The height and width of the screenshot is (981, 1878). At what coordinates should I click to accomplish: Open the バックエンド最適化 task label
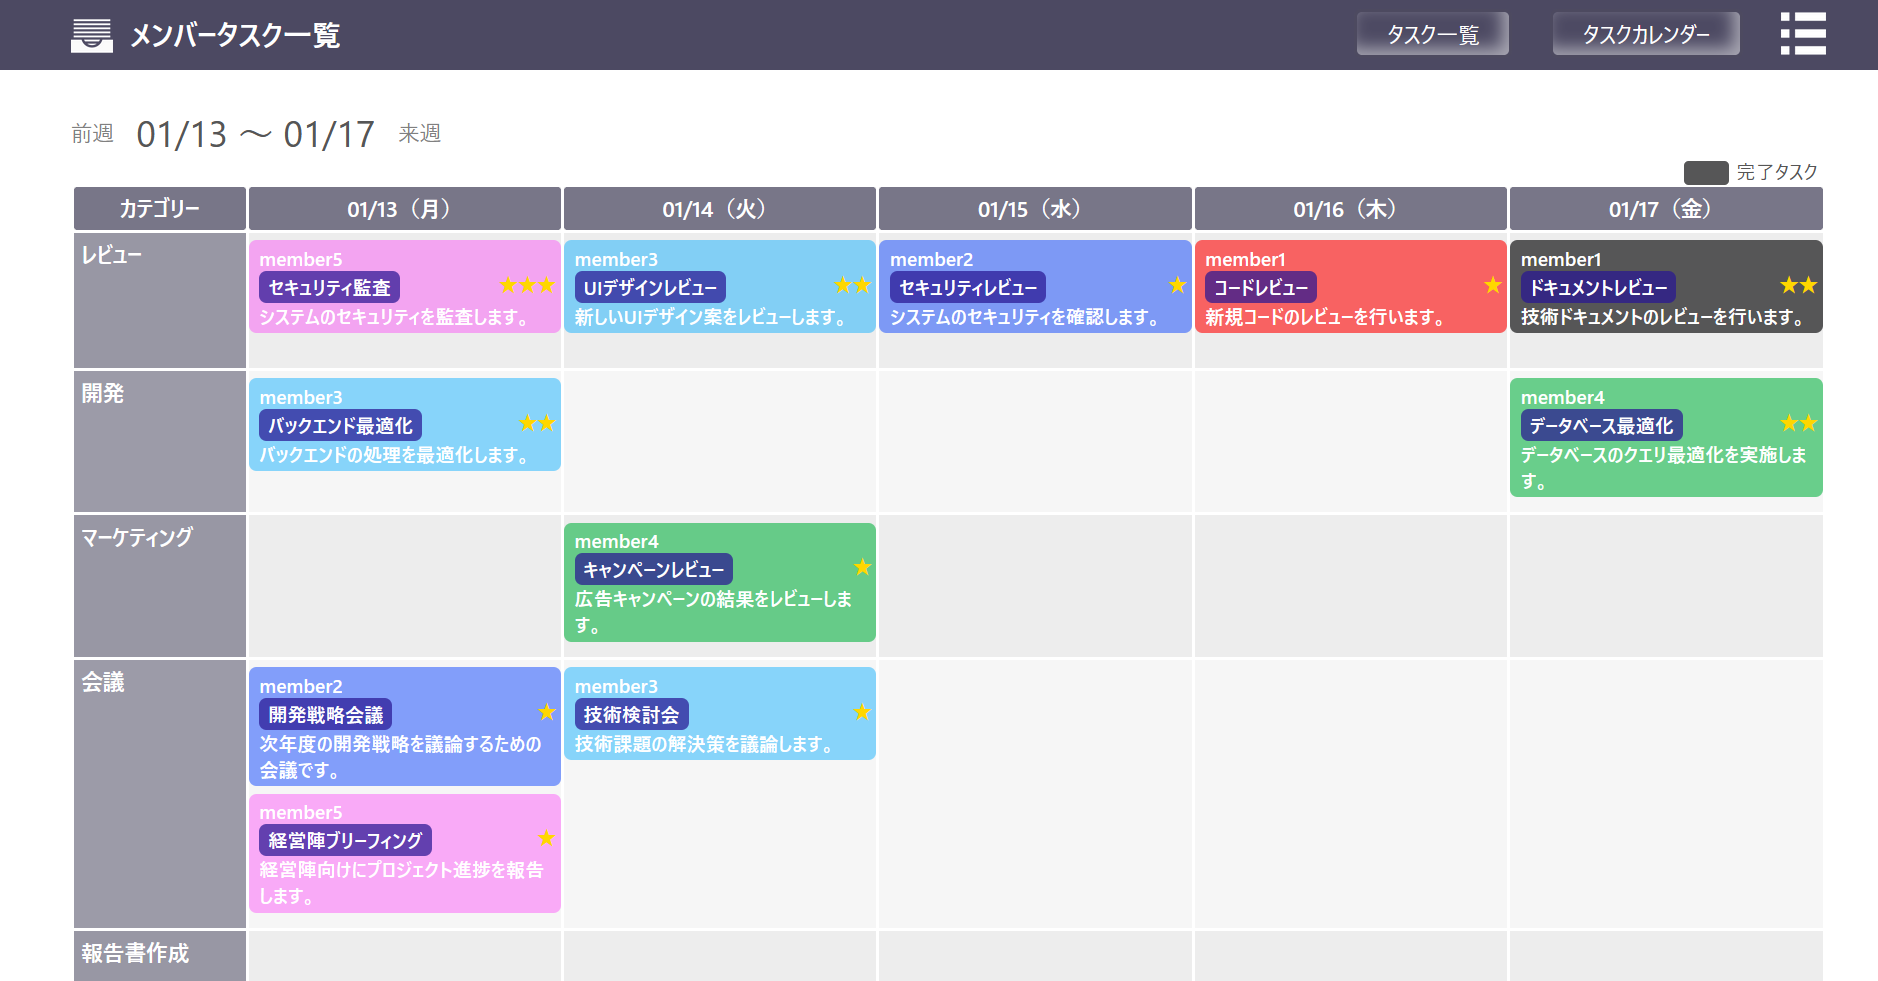340,426
